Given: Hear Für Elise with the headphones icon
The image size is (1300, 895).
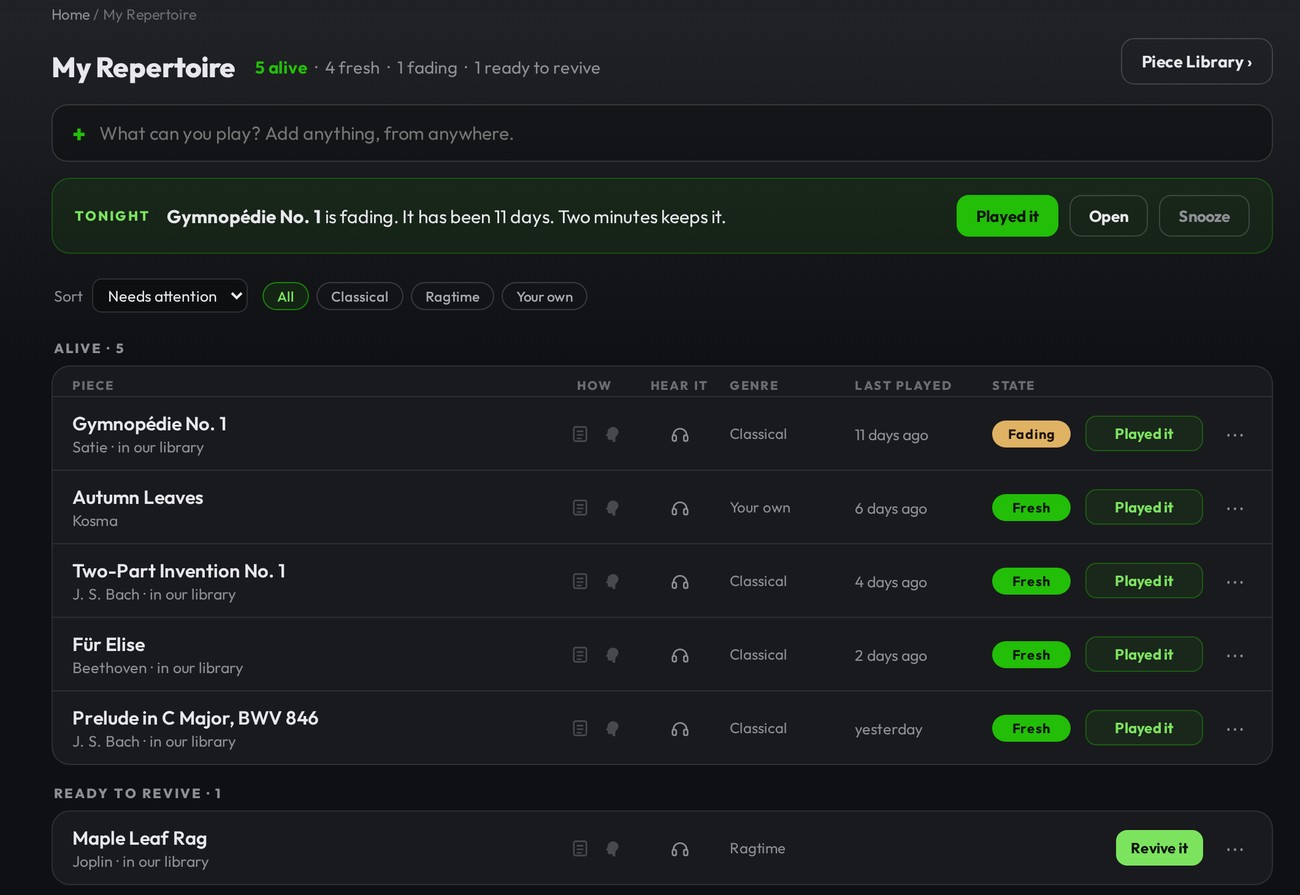Looking at the screenshot, I should click(680, 655).
